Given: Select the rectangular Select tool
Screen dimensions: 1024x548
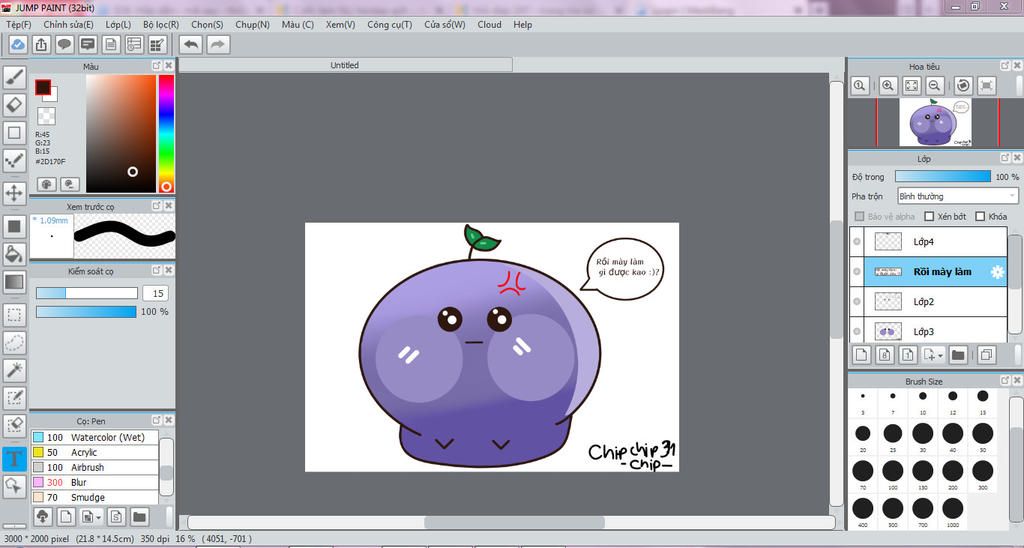Looking at the screenshot, I should coord(14,315).
